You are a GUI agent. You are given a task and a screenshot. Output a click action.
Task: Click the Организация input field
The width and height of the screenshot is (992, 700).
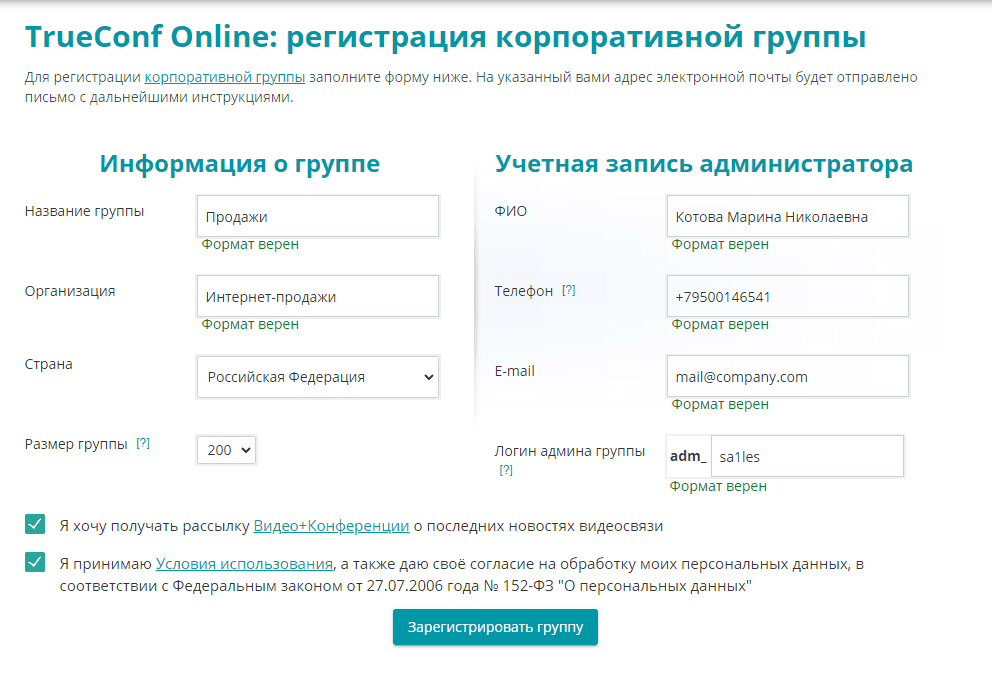pos(318,296)
